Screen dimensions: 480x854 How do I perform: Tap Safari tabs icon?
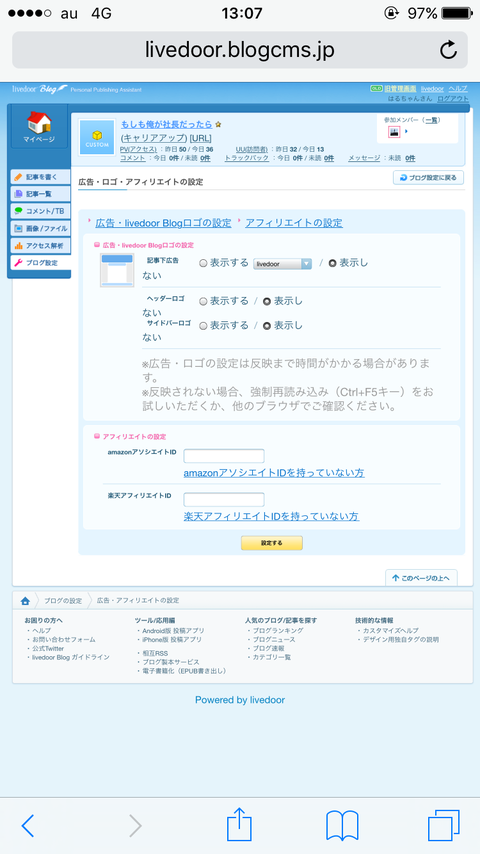[443, 826]
